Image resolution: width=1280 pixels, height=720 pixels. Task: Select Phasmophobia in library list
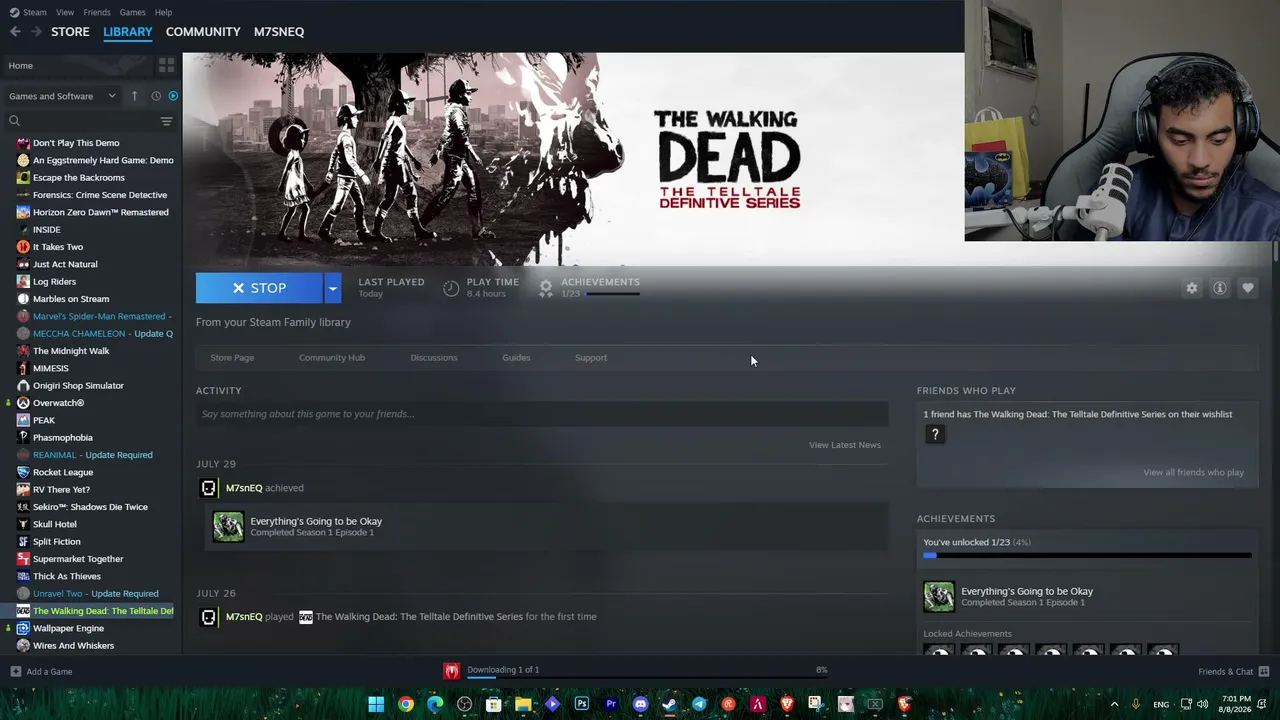(63, 438)
